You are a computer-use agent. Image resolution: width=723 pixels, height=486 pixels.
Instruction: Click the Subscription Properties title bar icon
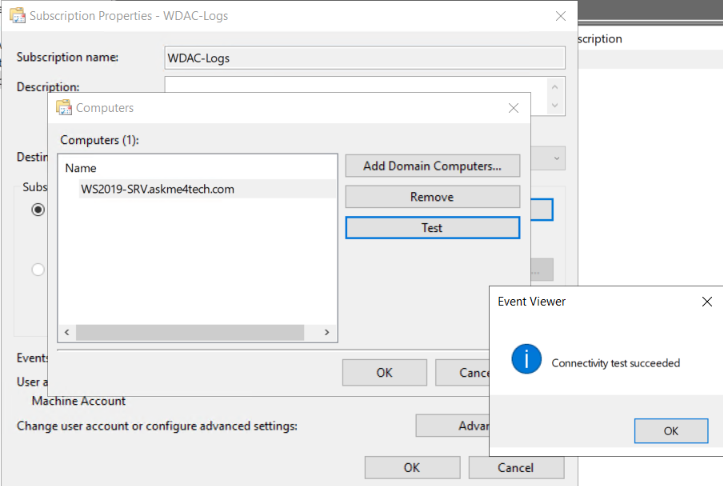coord(17,16)
